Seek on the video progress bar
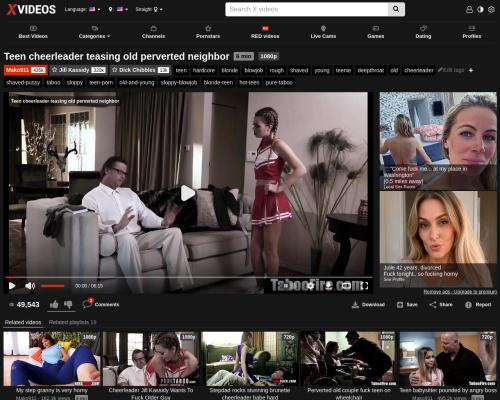Viewport: 500px width, 400px height. tap(188, 277)
